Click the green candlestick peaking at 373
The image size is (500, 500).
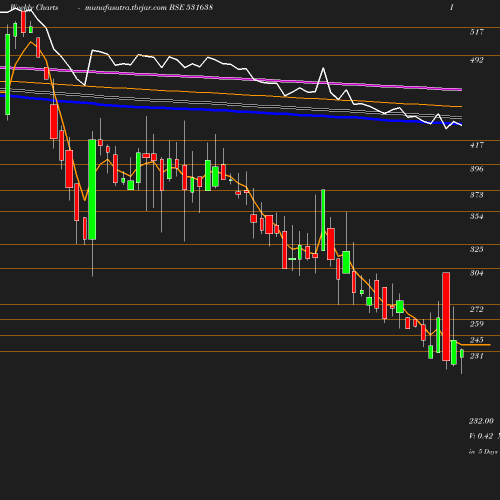pyautogui.click(x=323, y=220)
